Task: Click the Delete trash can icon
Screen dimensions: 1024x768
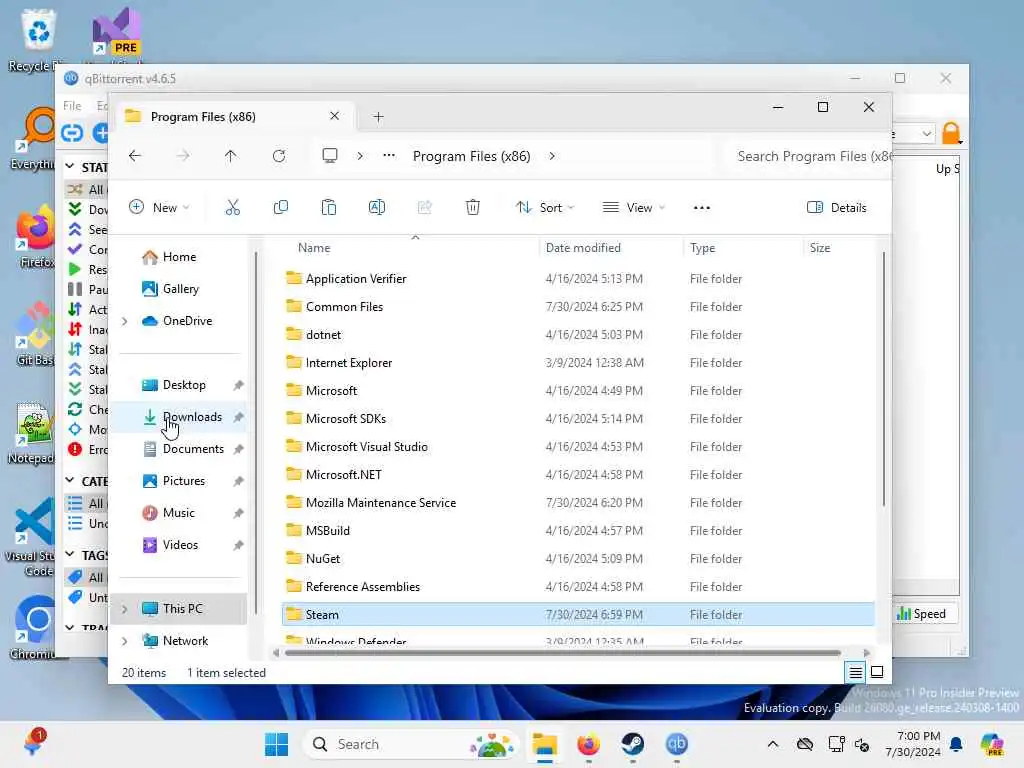Action: pos(473,208)
